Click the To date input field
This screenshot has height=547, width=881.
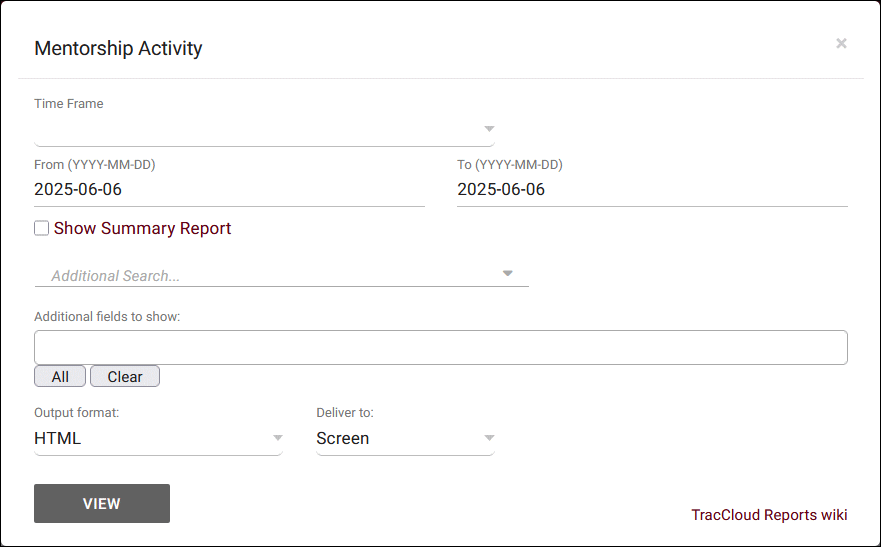[x=652, y=189]
